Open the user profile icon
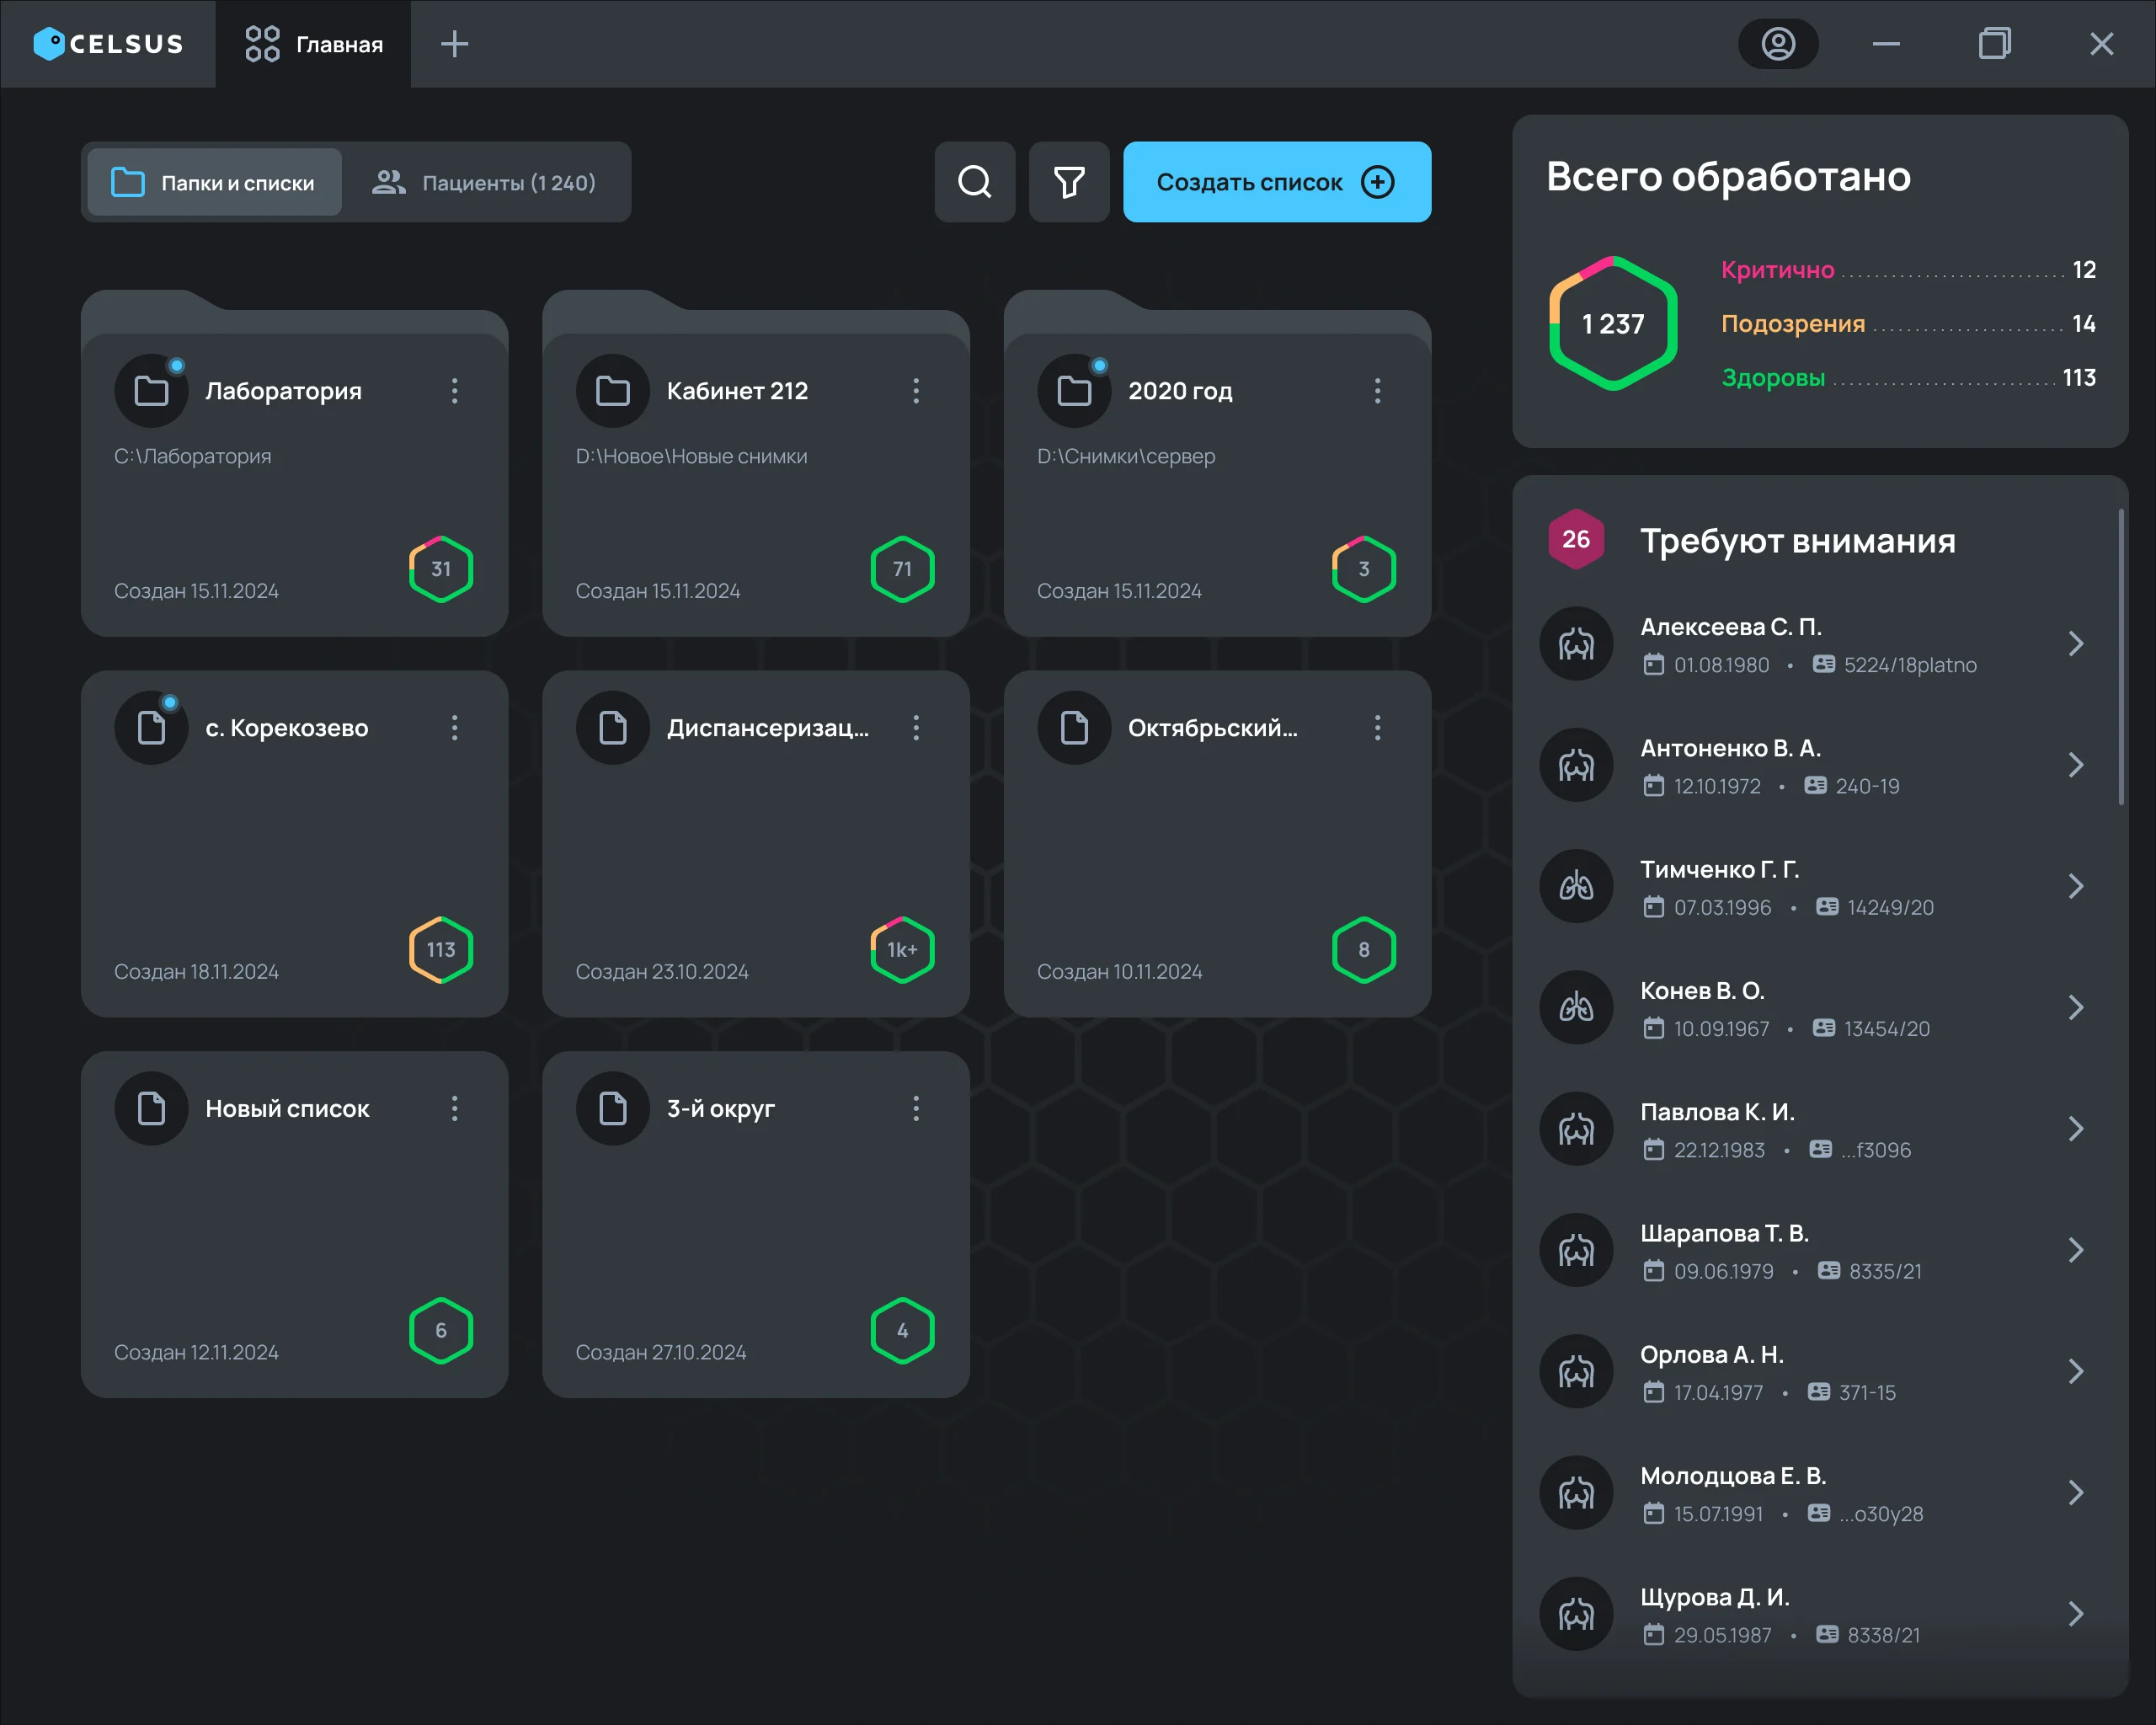 (x=1778, y=44)
